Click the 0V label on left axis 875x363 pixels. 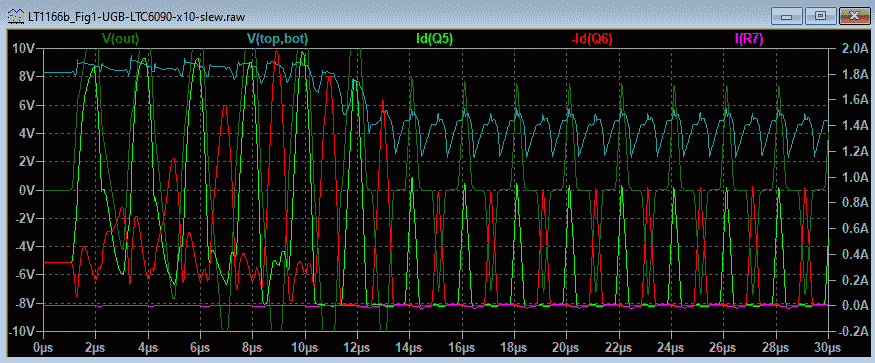click(26, 190)
